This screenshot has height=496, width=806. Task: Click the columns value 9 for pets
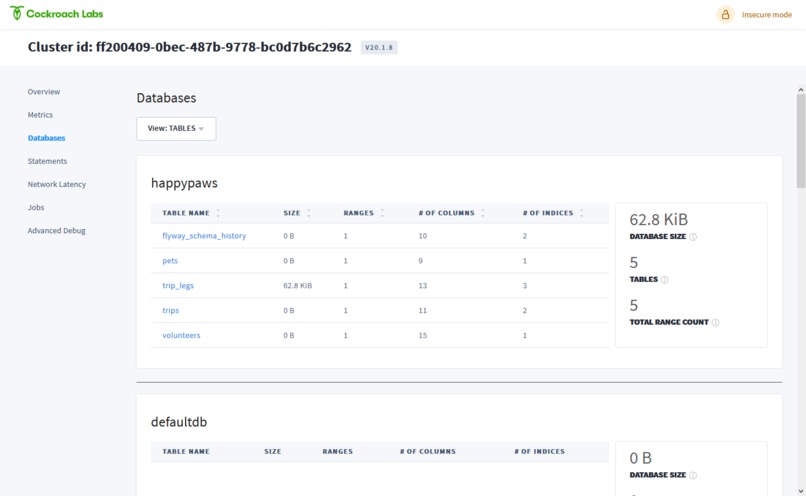click(x=420, y=261)
